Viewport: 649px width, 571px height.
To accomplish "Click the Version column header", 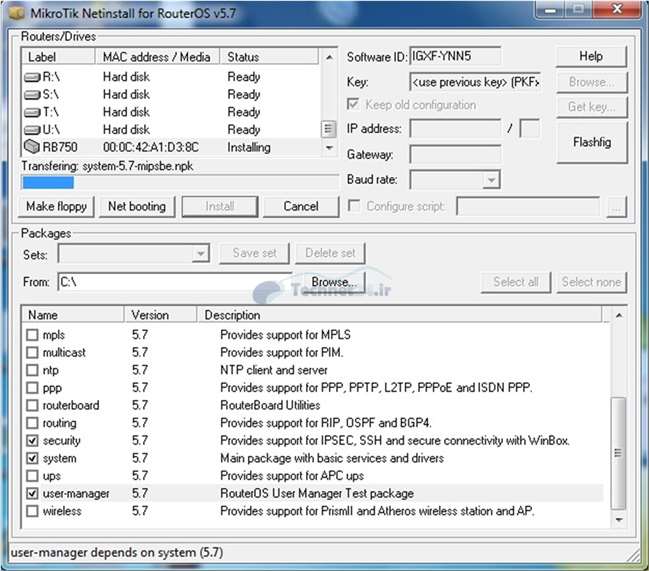I will tap(161, 315).
